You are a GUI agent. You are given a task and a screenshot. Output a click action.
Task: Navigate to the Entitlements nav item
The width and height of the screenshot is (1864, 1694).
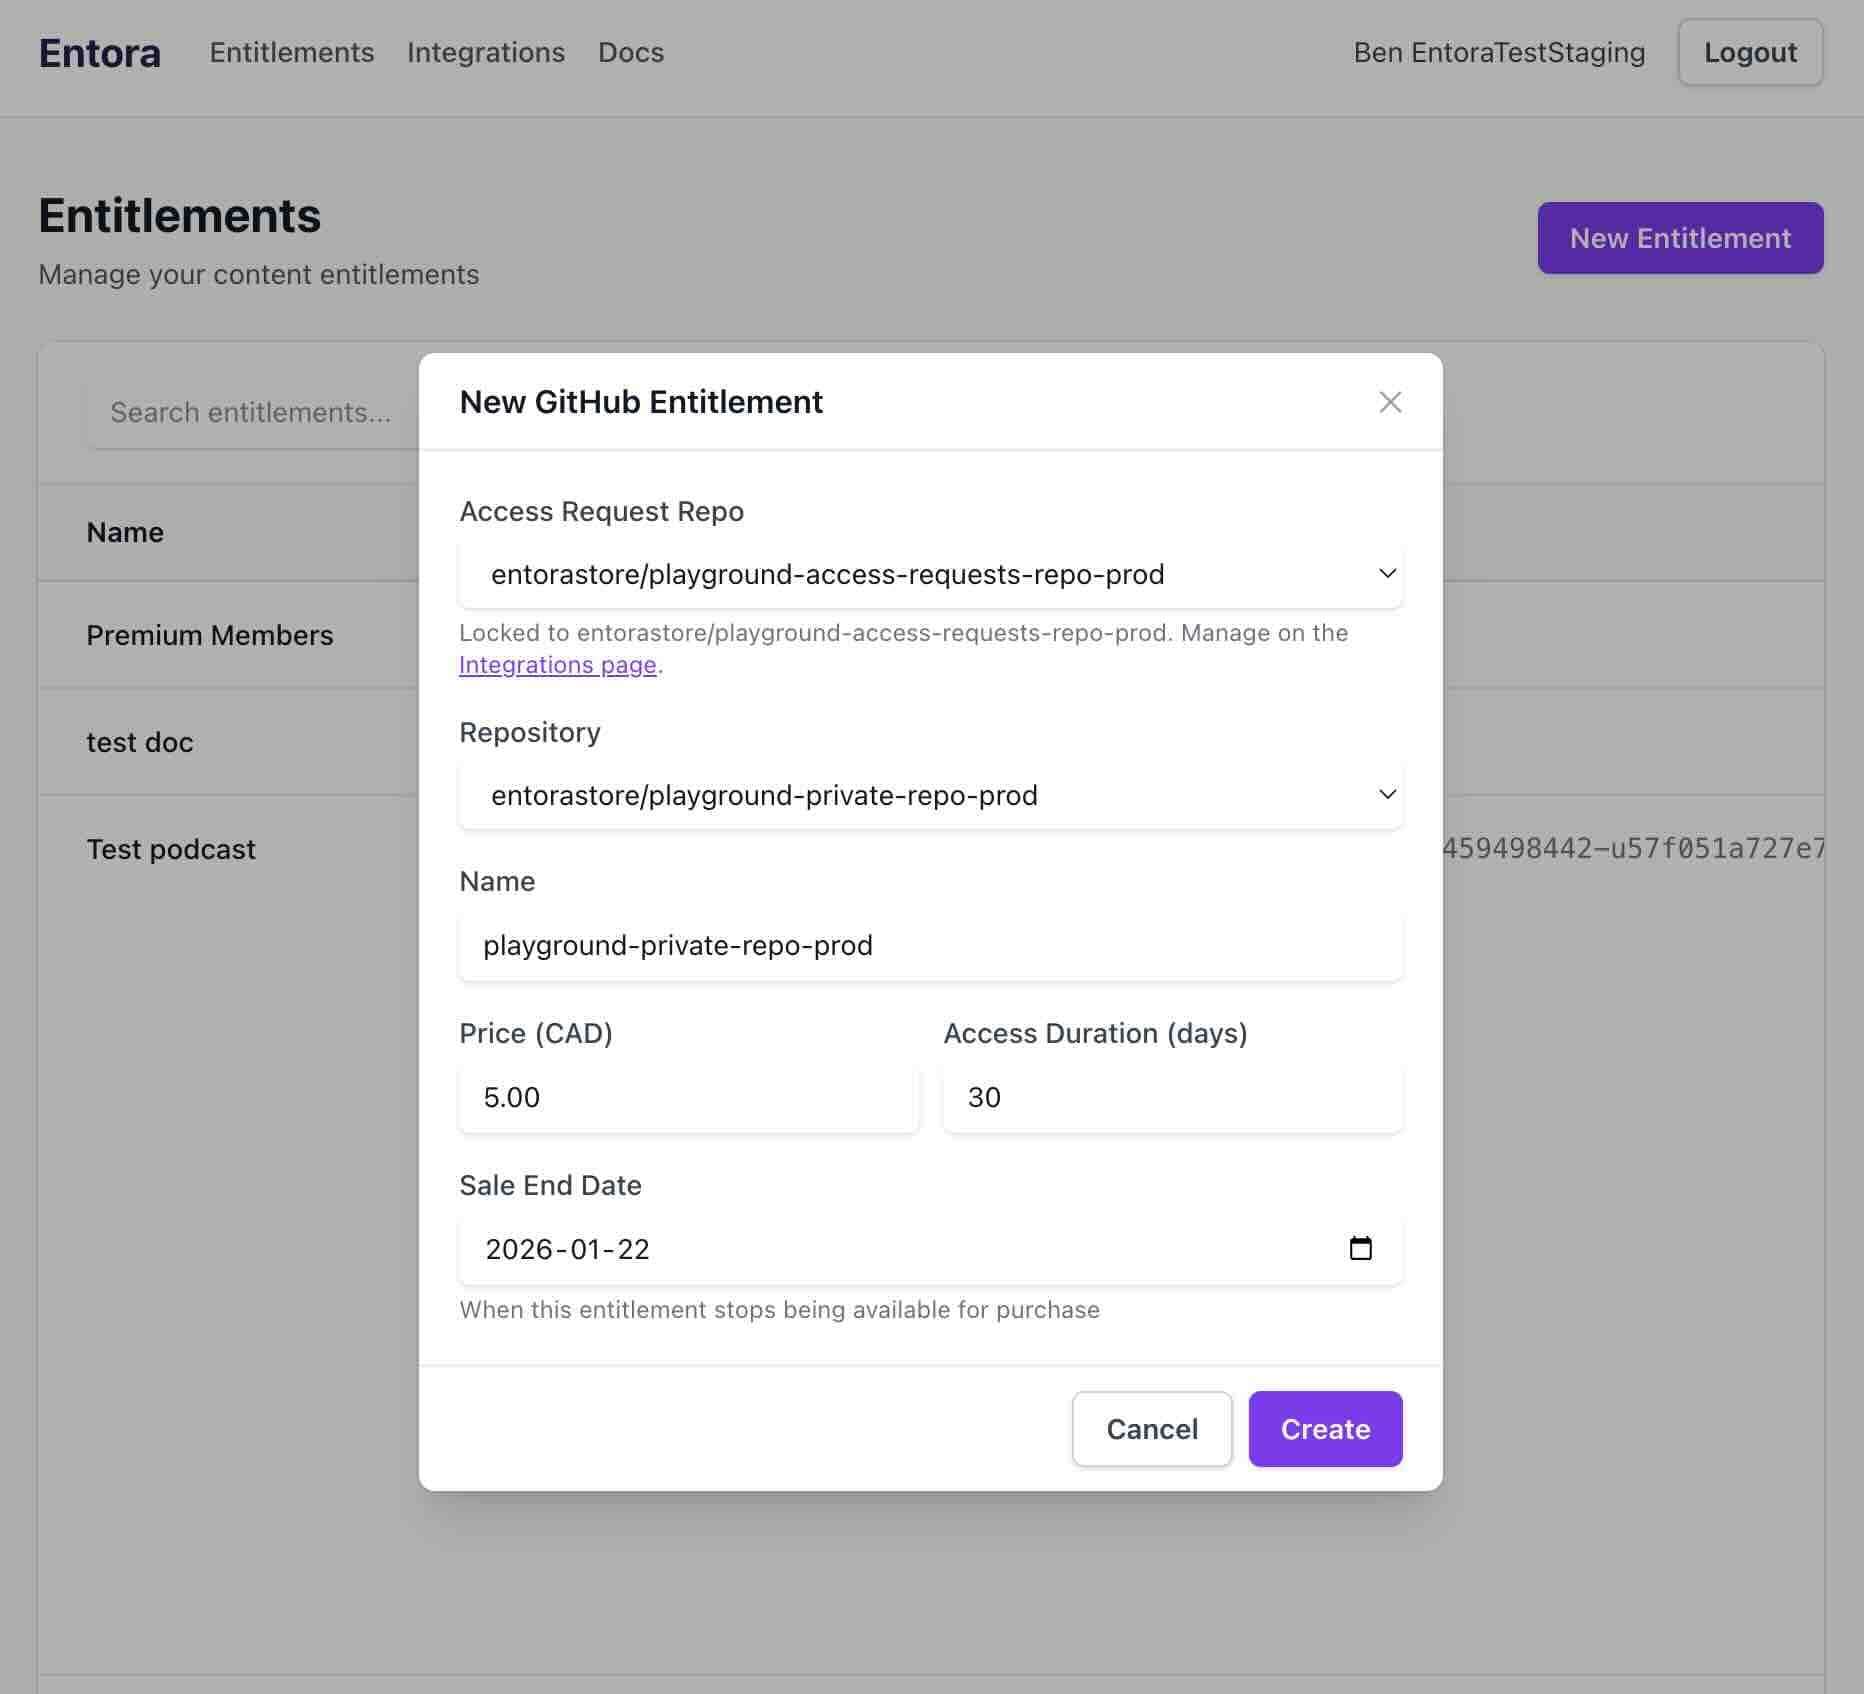tap(291, 52)
